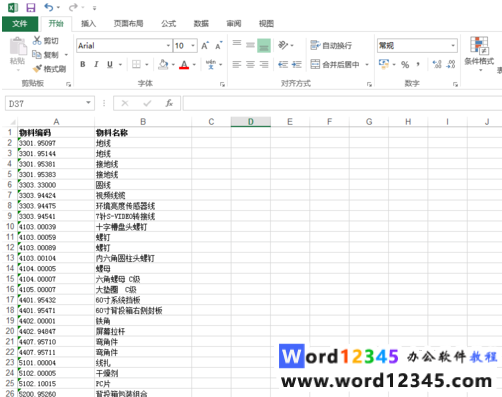502x397 pixels.
Task: Click the Save icon in quick access toolbar
Action: (31, 7)
